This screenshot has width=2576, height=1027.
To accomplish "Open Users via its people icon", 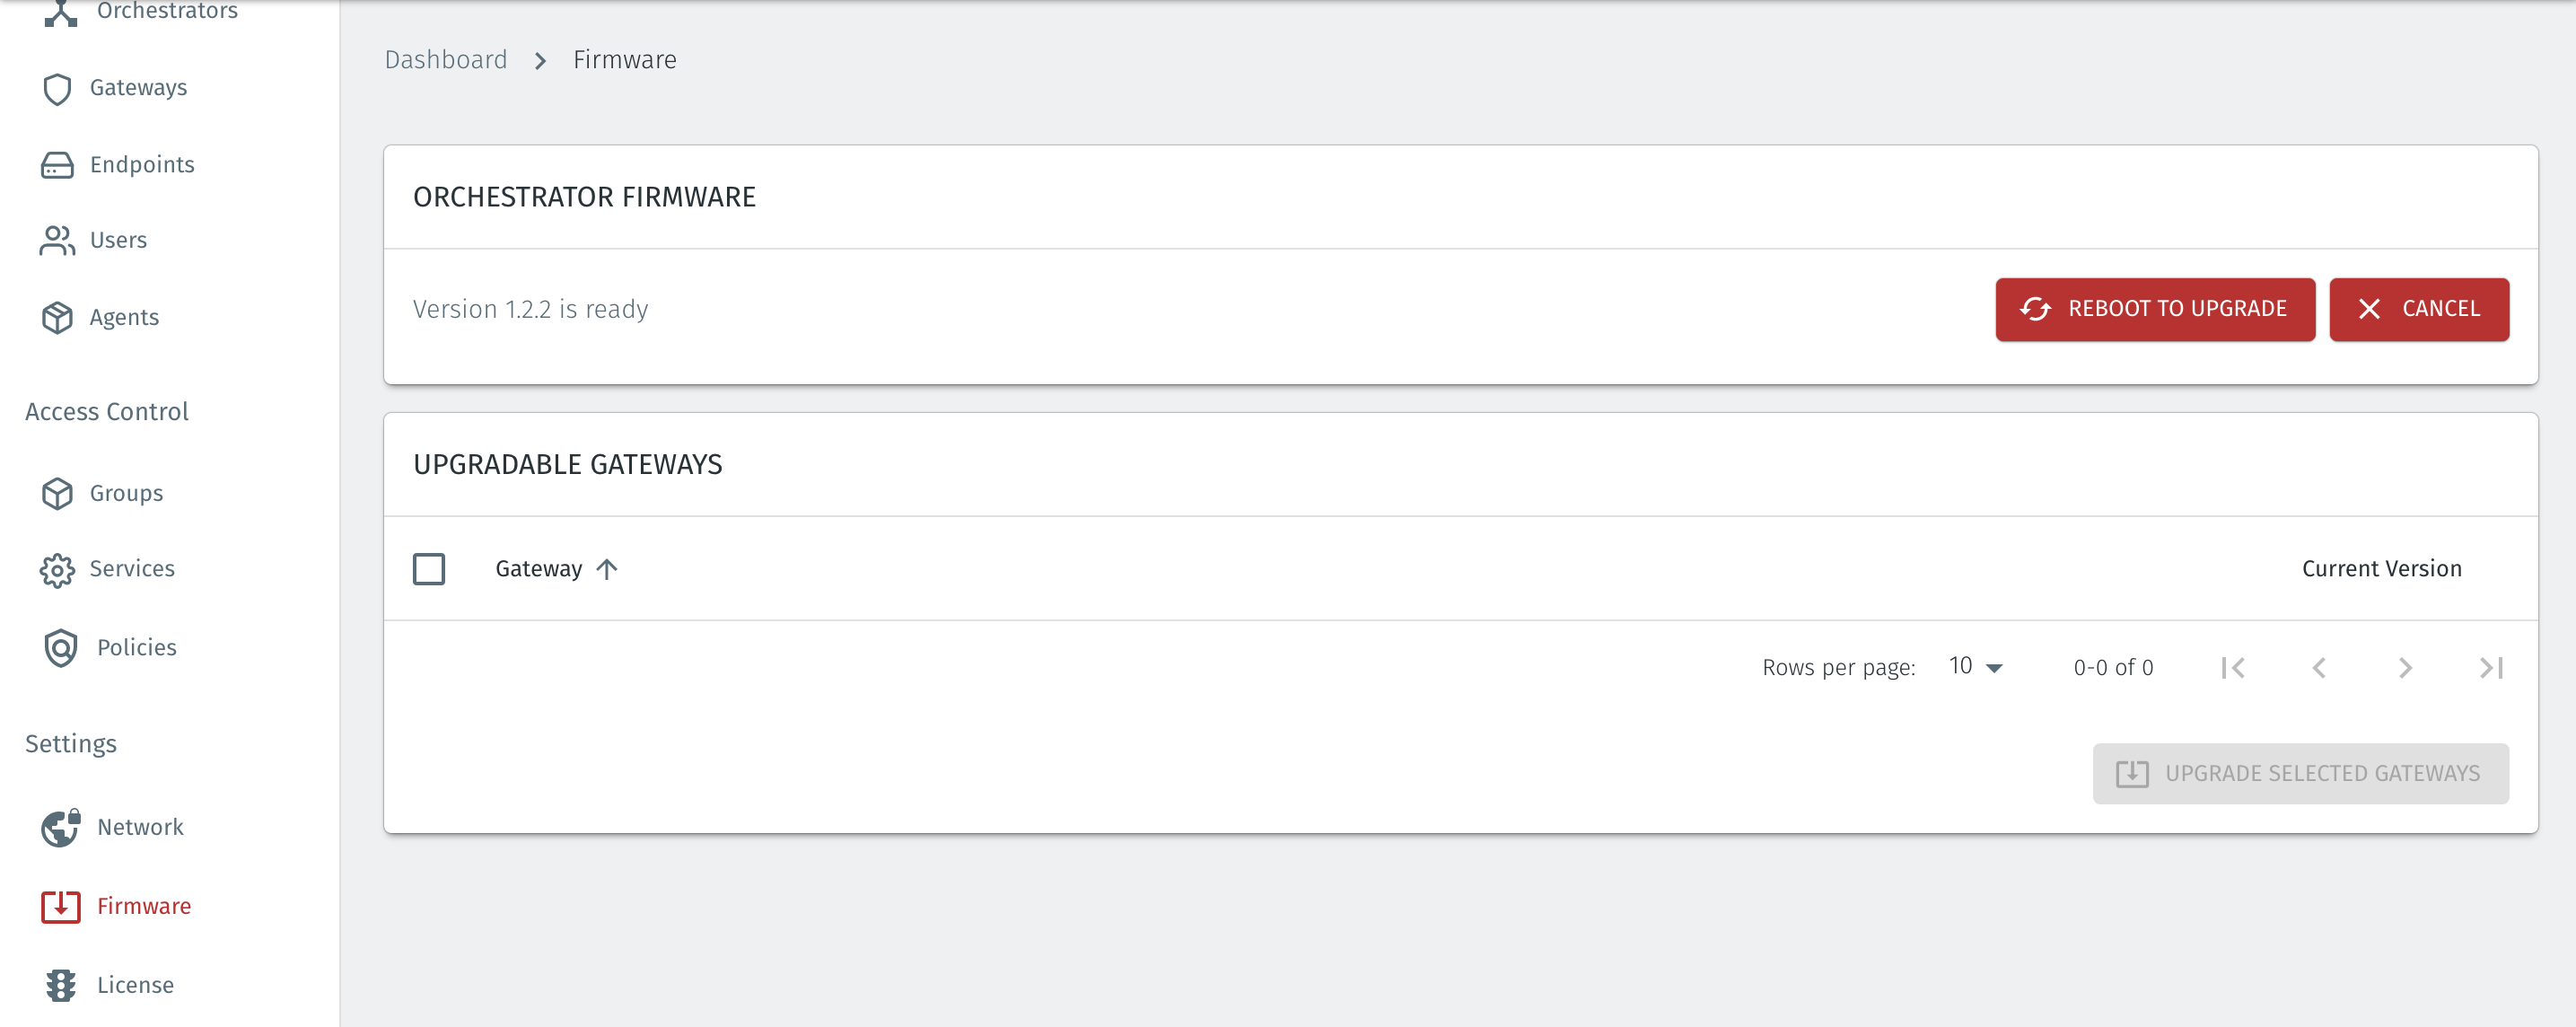I will [57, 240].
